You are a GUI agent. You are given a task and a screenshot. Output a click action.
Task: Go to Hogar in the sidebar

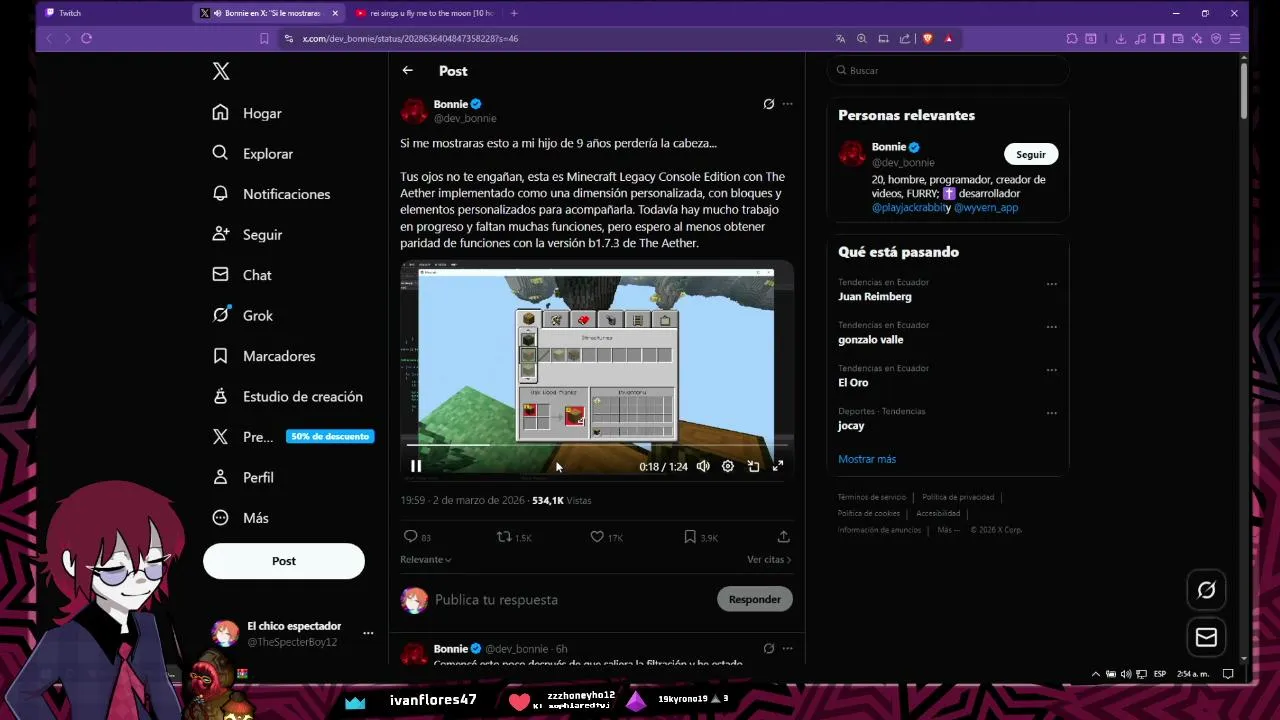tap(247, 113)
